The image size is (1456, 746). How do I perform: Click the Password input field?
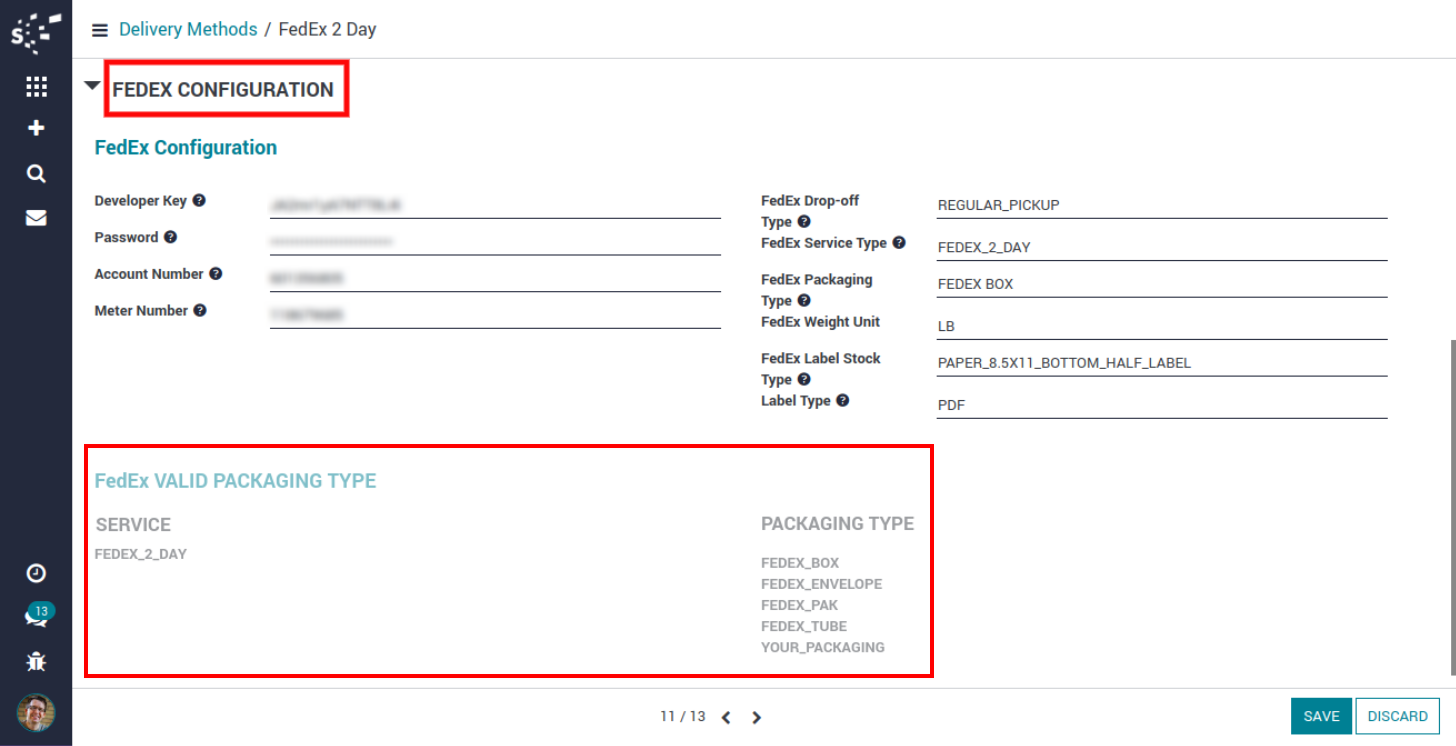(495, 242)
